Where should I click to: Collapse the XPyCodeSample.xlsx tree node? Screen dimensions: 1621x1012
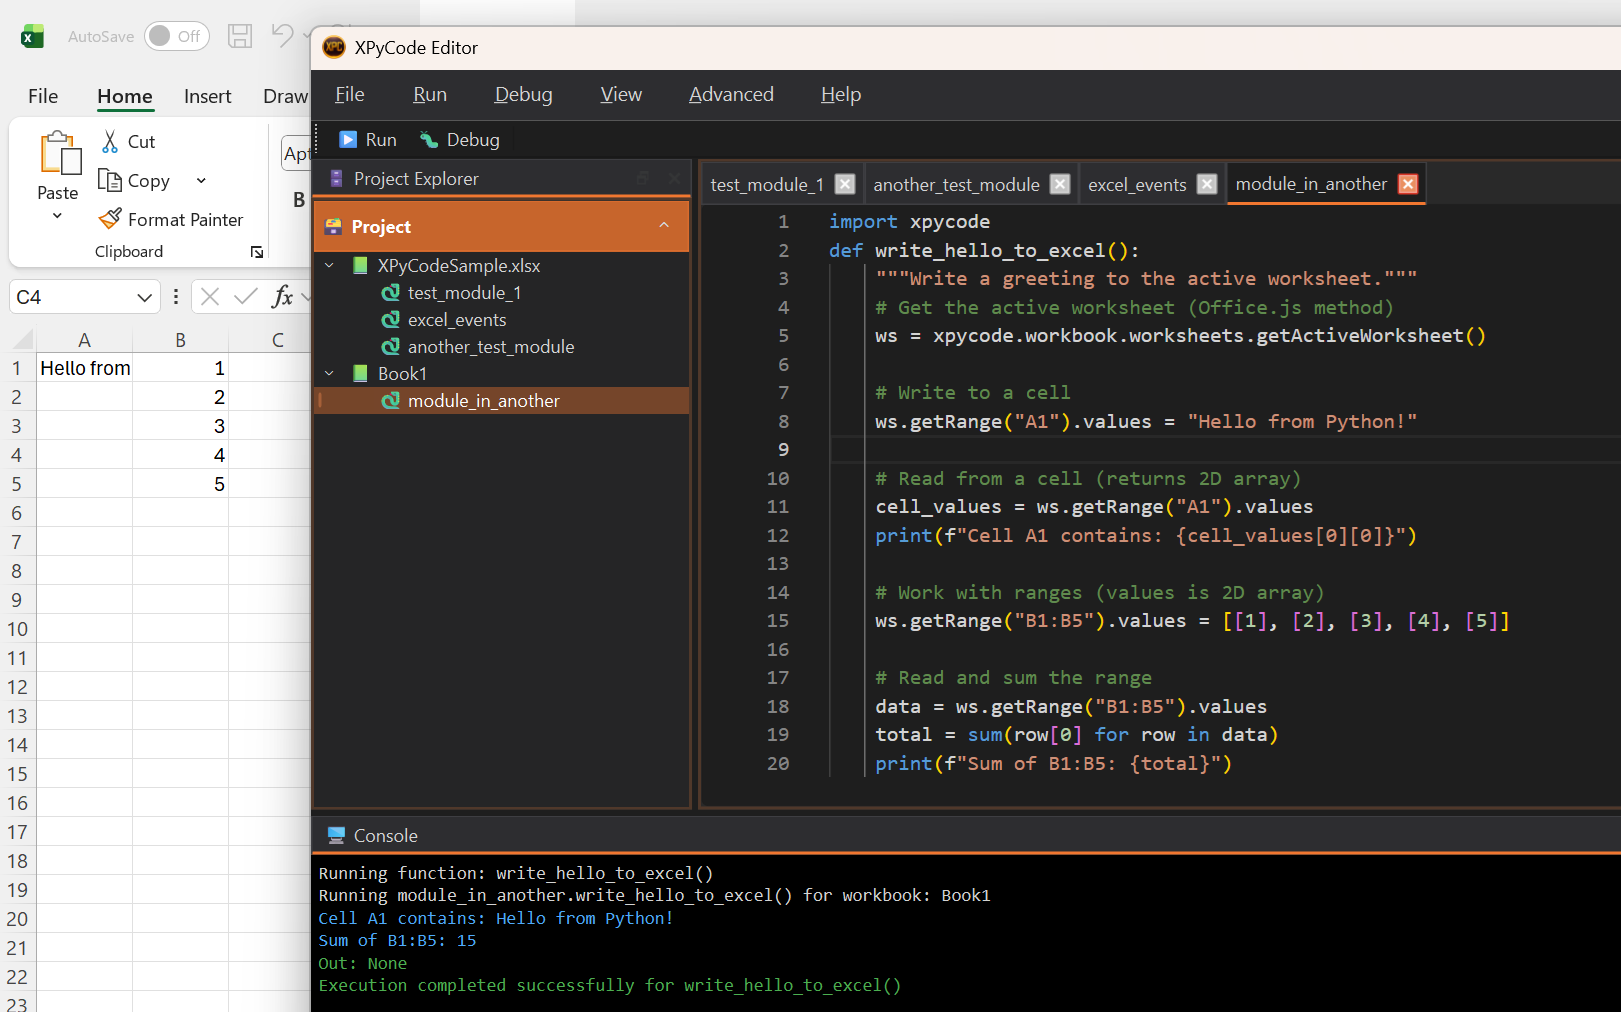pos(330,266)
